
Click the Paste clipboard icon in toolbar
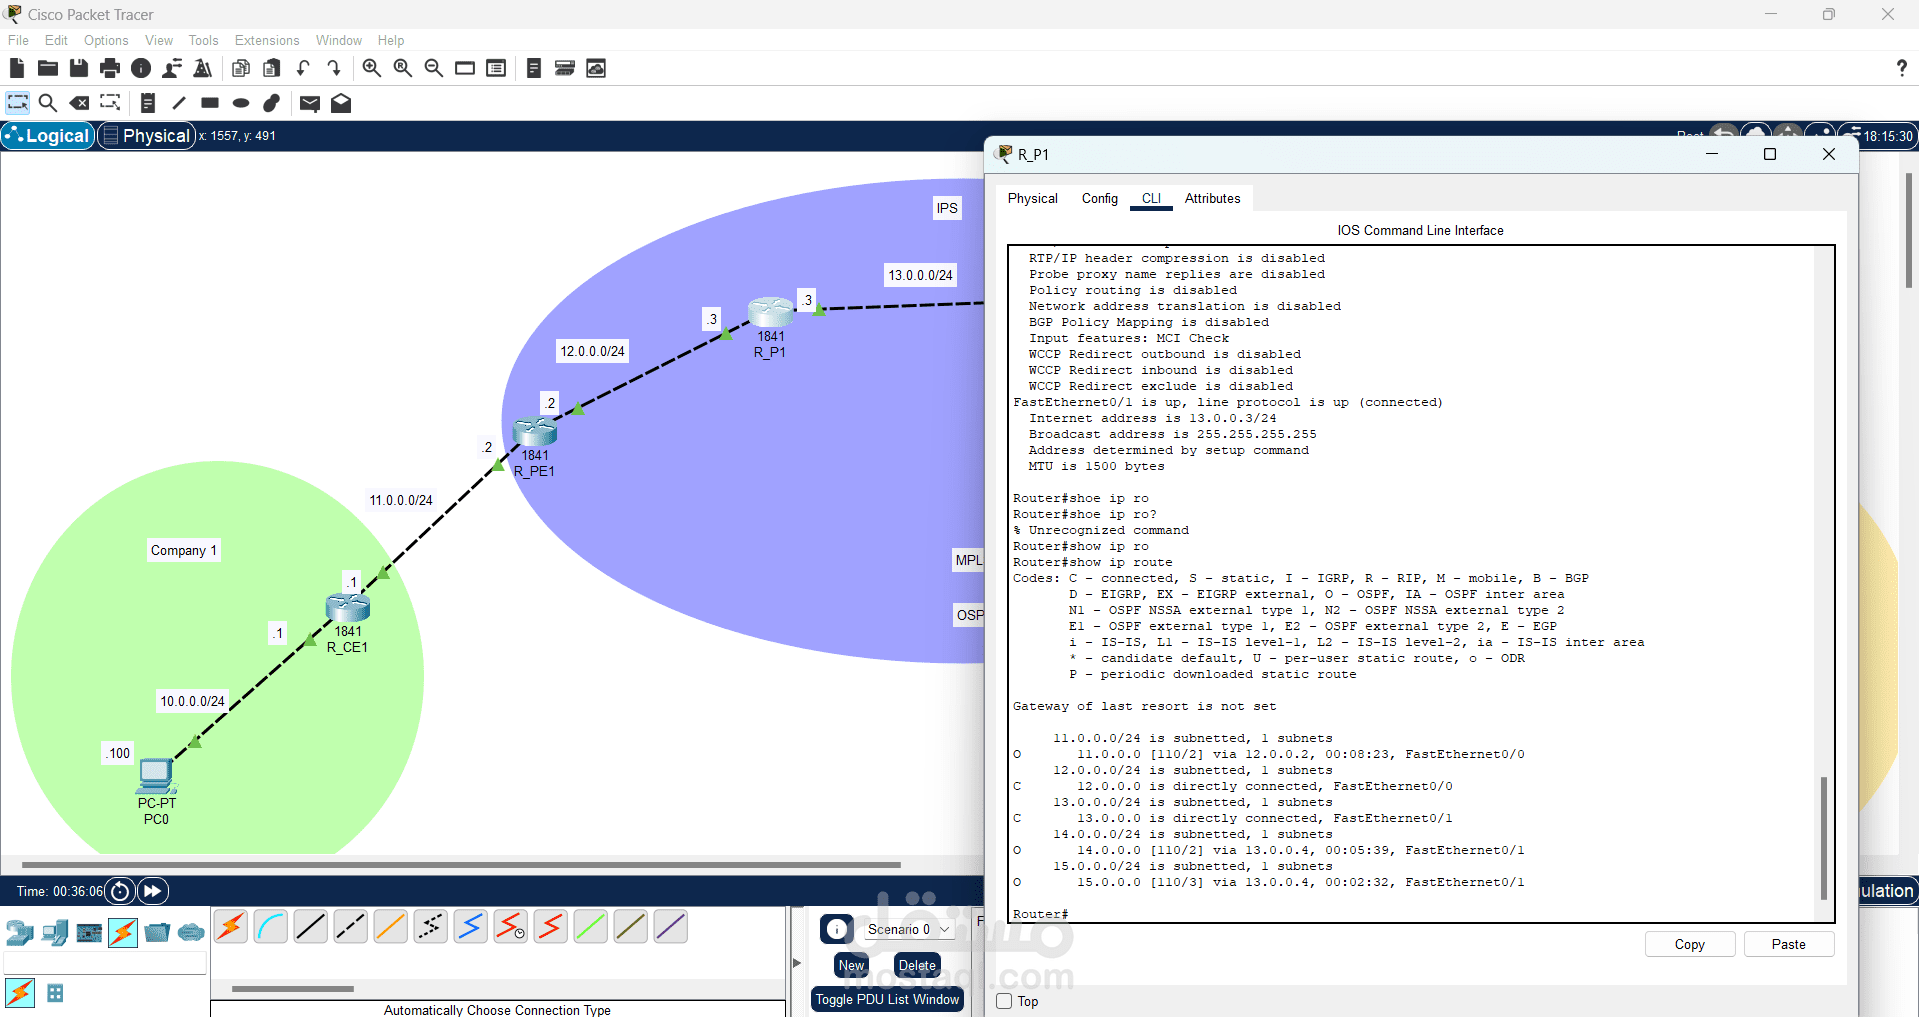[272, 68]
